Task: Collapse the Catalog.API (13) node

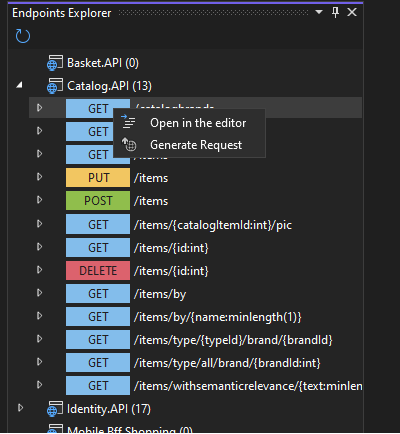Action: tap(19, 85)
